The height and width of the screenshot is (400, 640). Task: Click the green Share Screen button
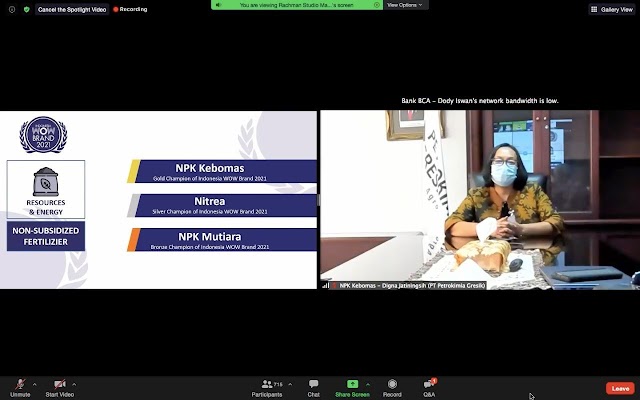(352, 388)
